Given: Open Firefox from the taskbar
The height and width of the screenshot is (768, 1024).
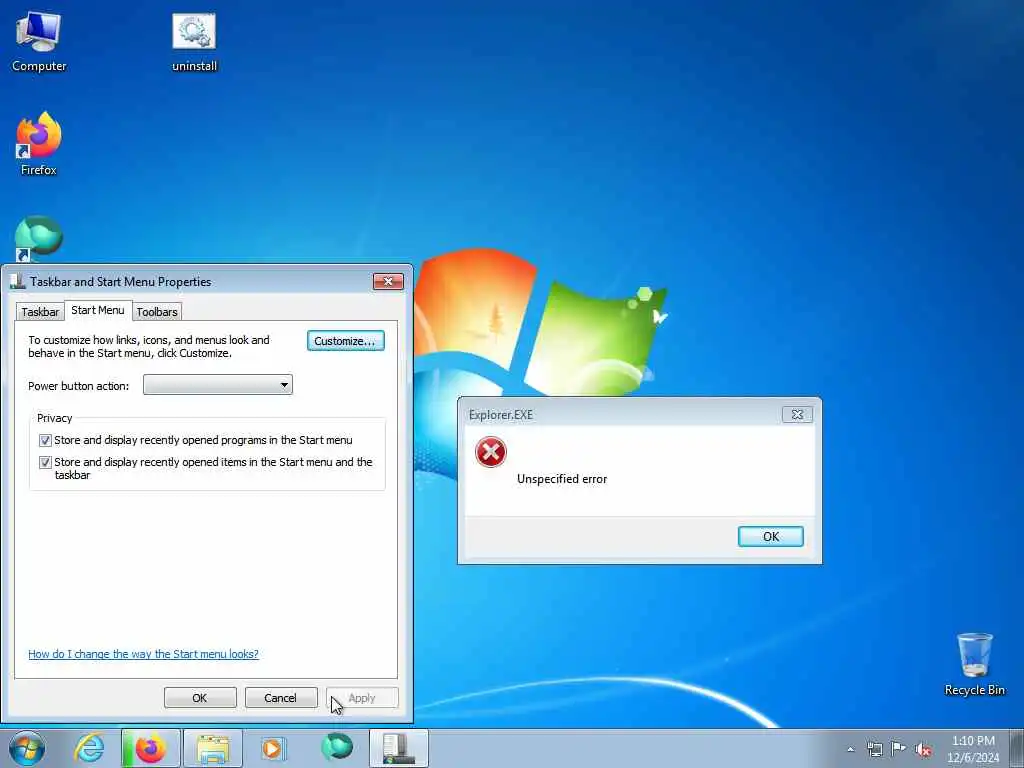Looking at the screenshot, I should [150, 748].
